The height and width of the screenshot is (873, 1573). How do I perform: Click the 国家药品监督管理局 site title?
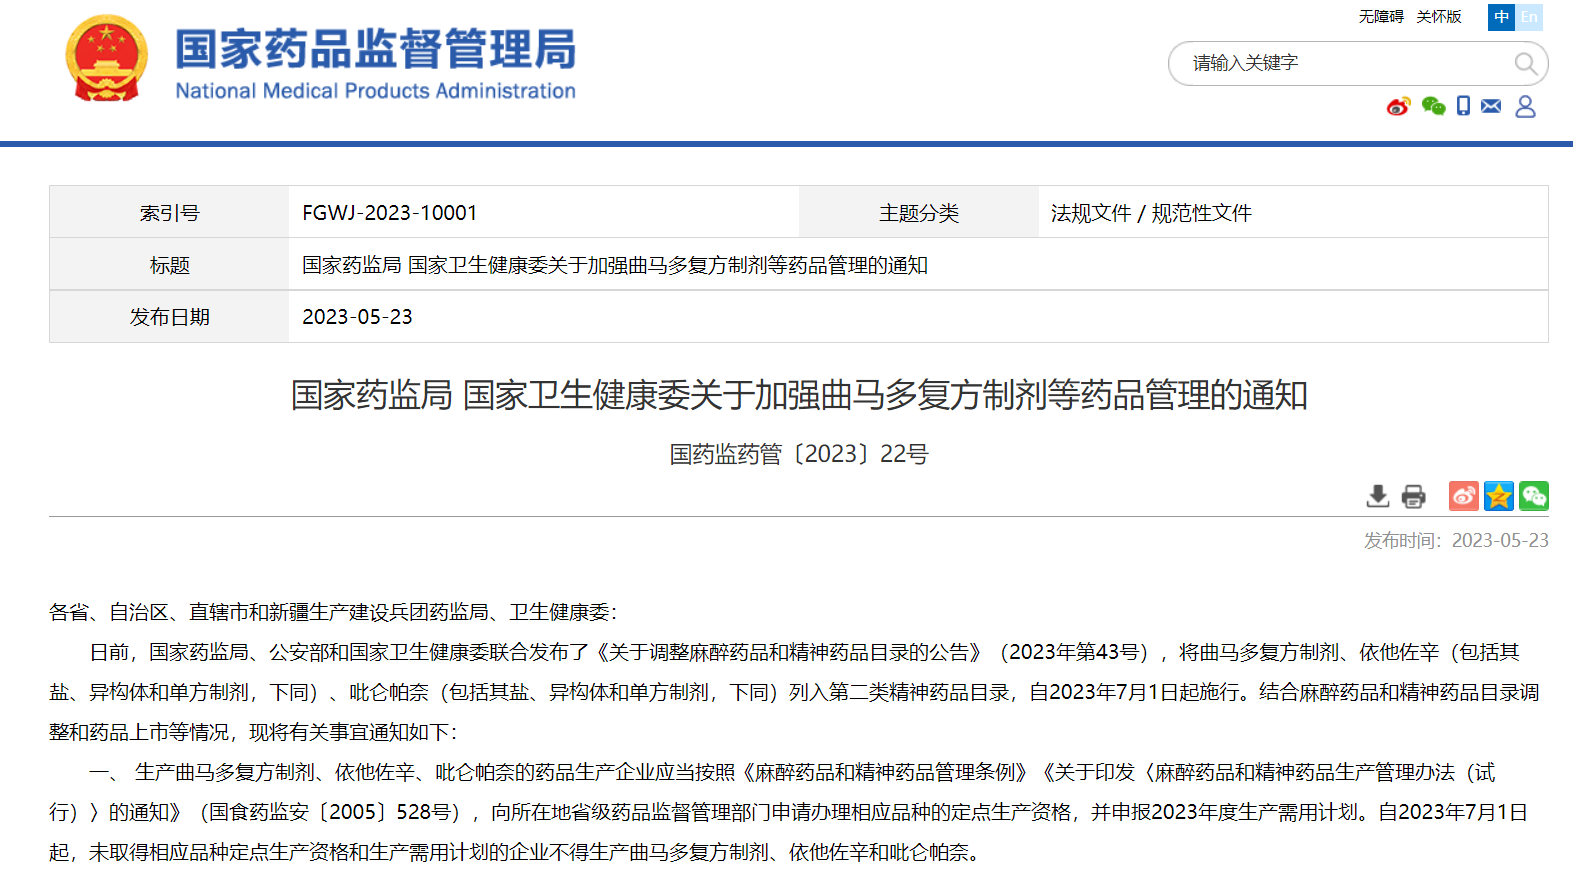[375, 50]
